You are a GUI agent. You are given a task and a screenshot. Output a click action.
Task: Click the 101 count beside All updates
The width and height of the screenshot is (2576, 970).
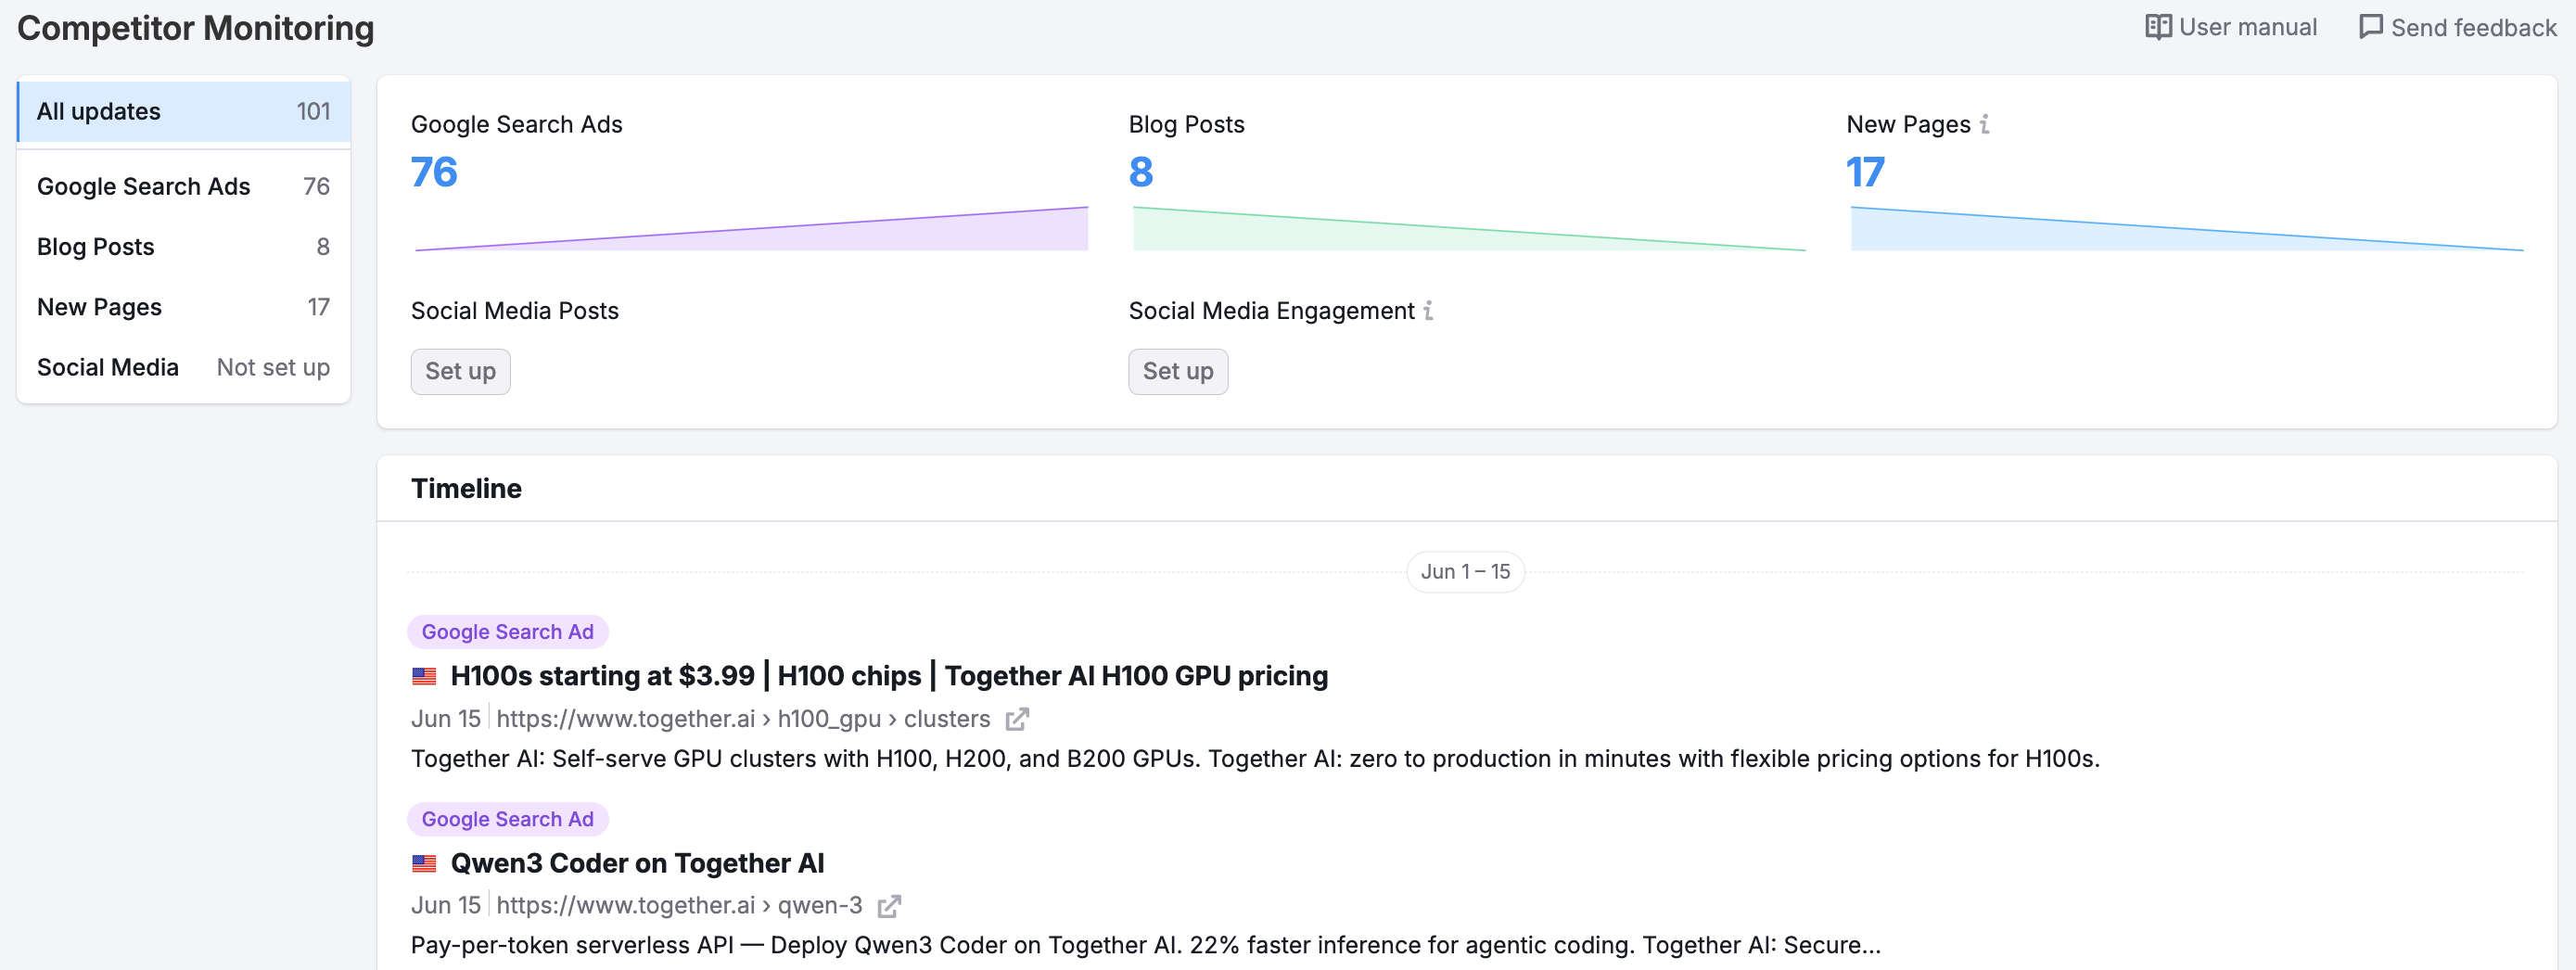(x=313, y=111)
